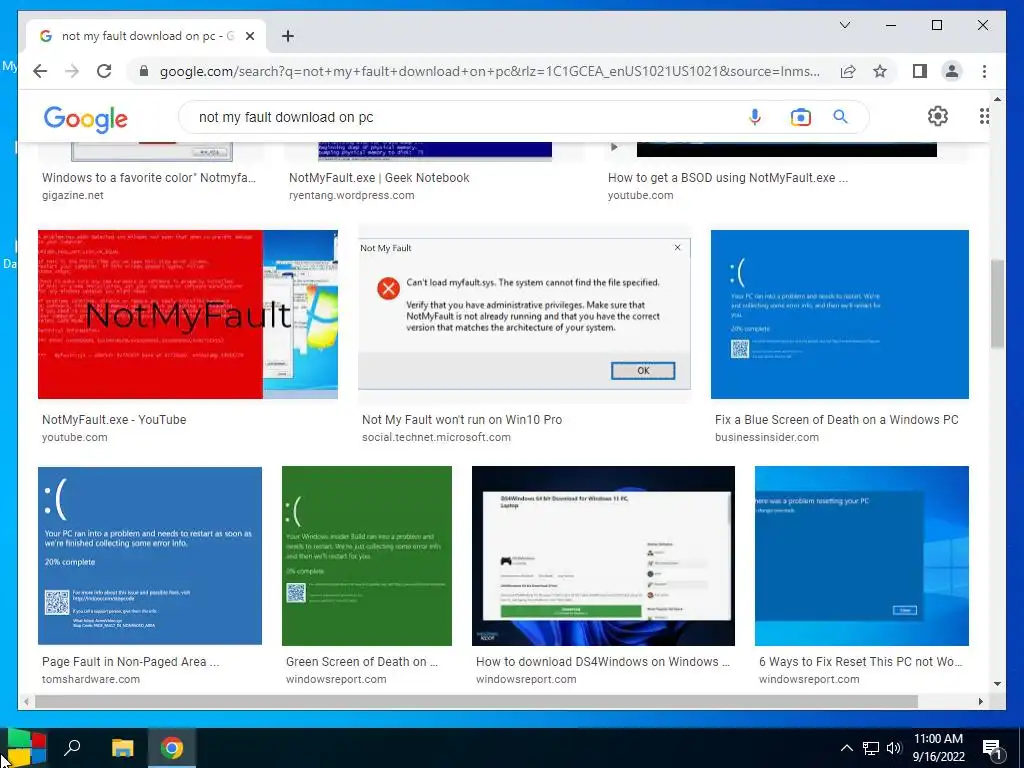Open 'Green Screen of Death on' title link
This screenshot has height=768, width=1024.
tap(362, 662)
